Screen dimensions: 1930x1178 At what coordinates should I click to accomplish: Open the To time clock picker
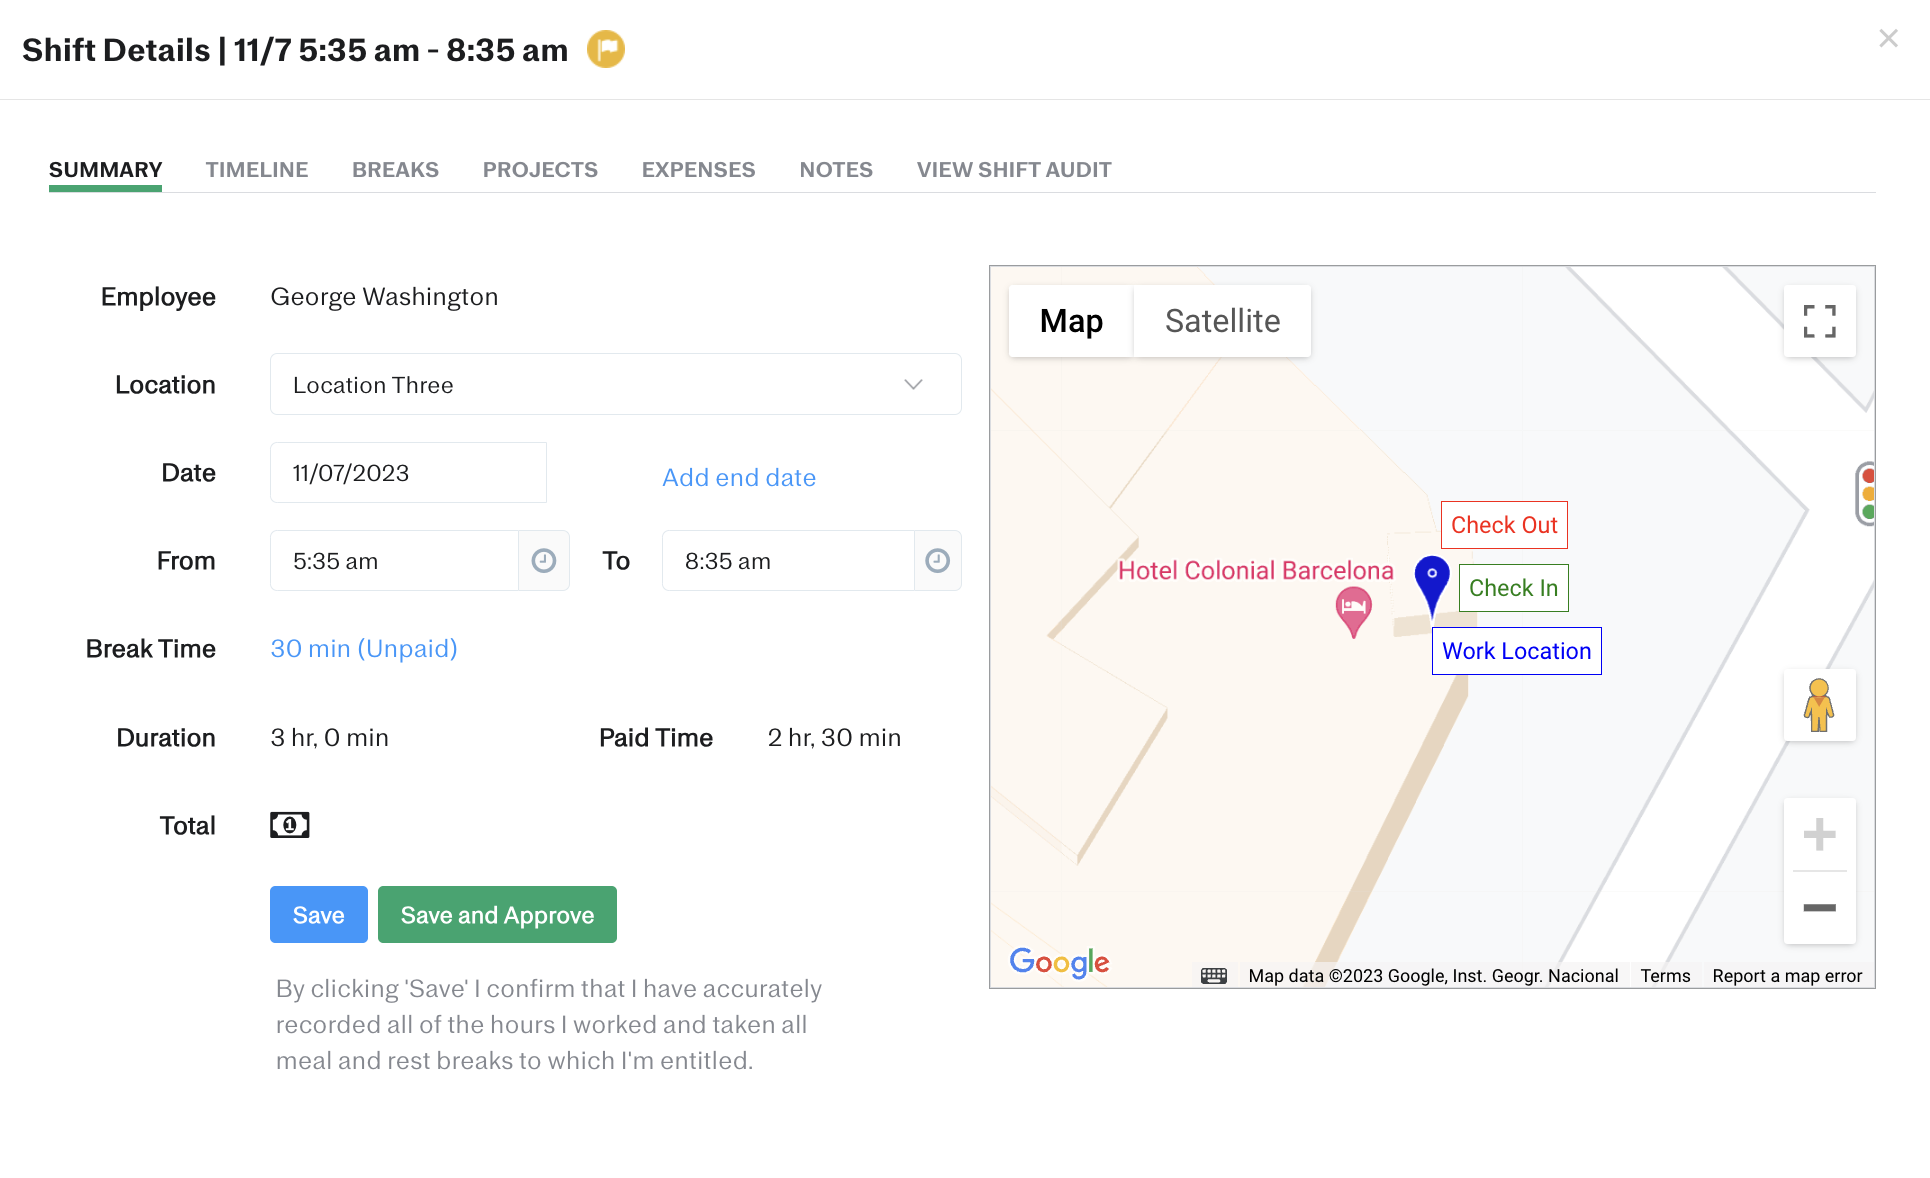coord(937,561)
